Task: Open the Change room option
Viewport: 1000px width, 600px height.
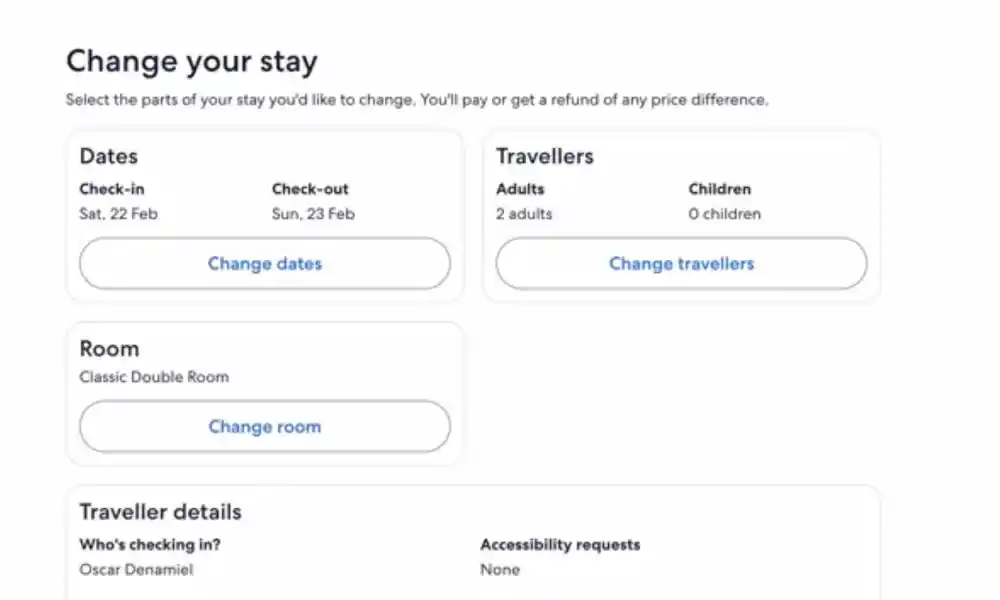Action: tap(265, 427)
